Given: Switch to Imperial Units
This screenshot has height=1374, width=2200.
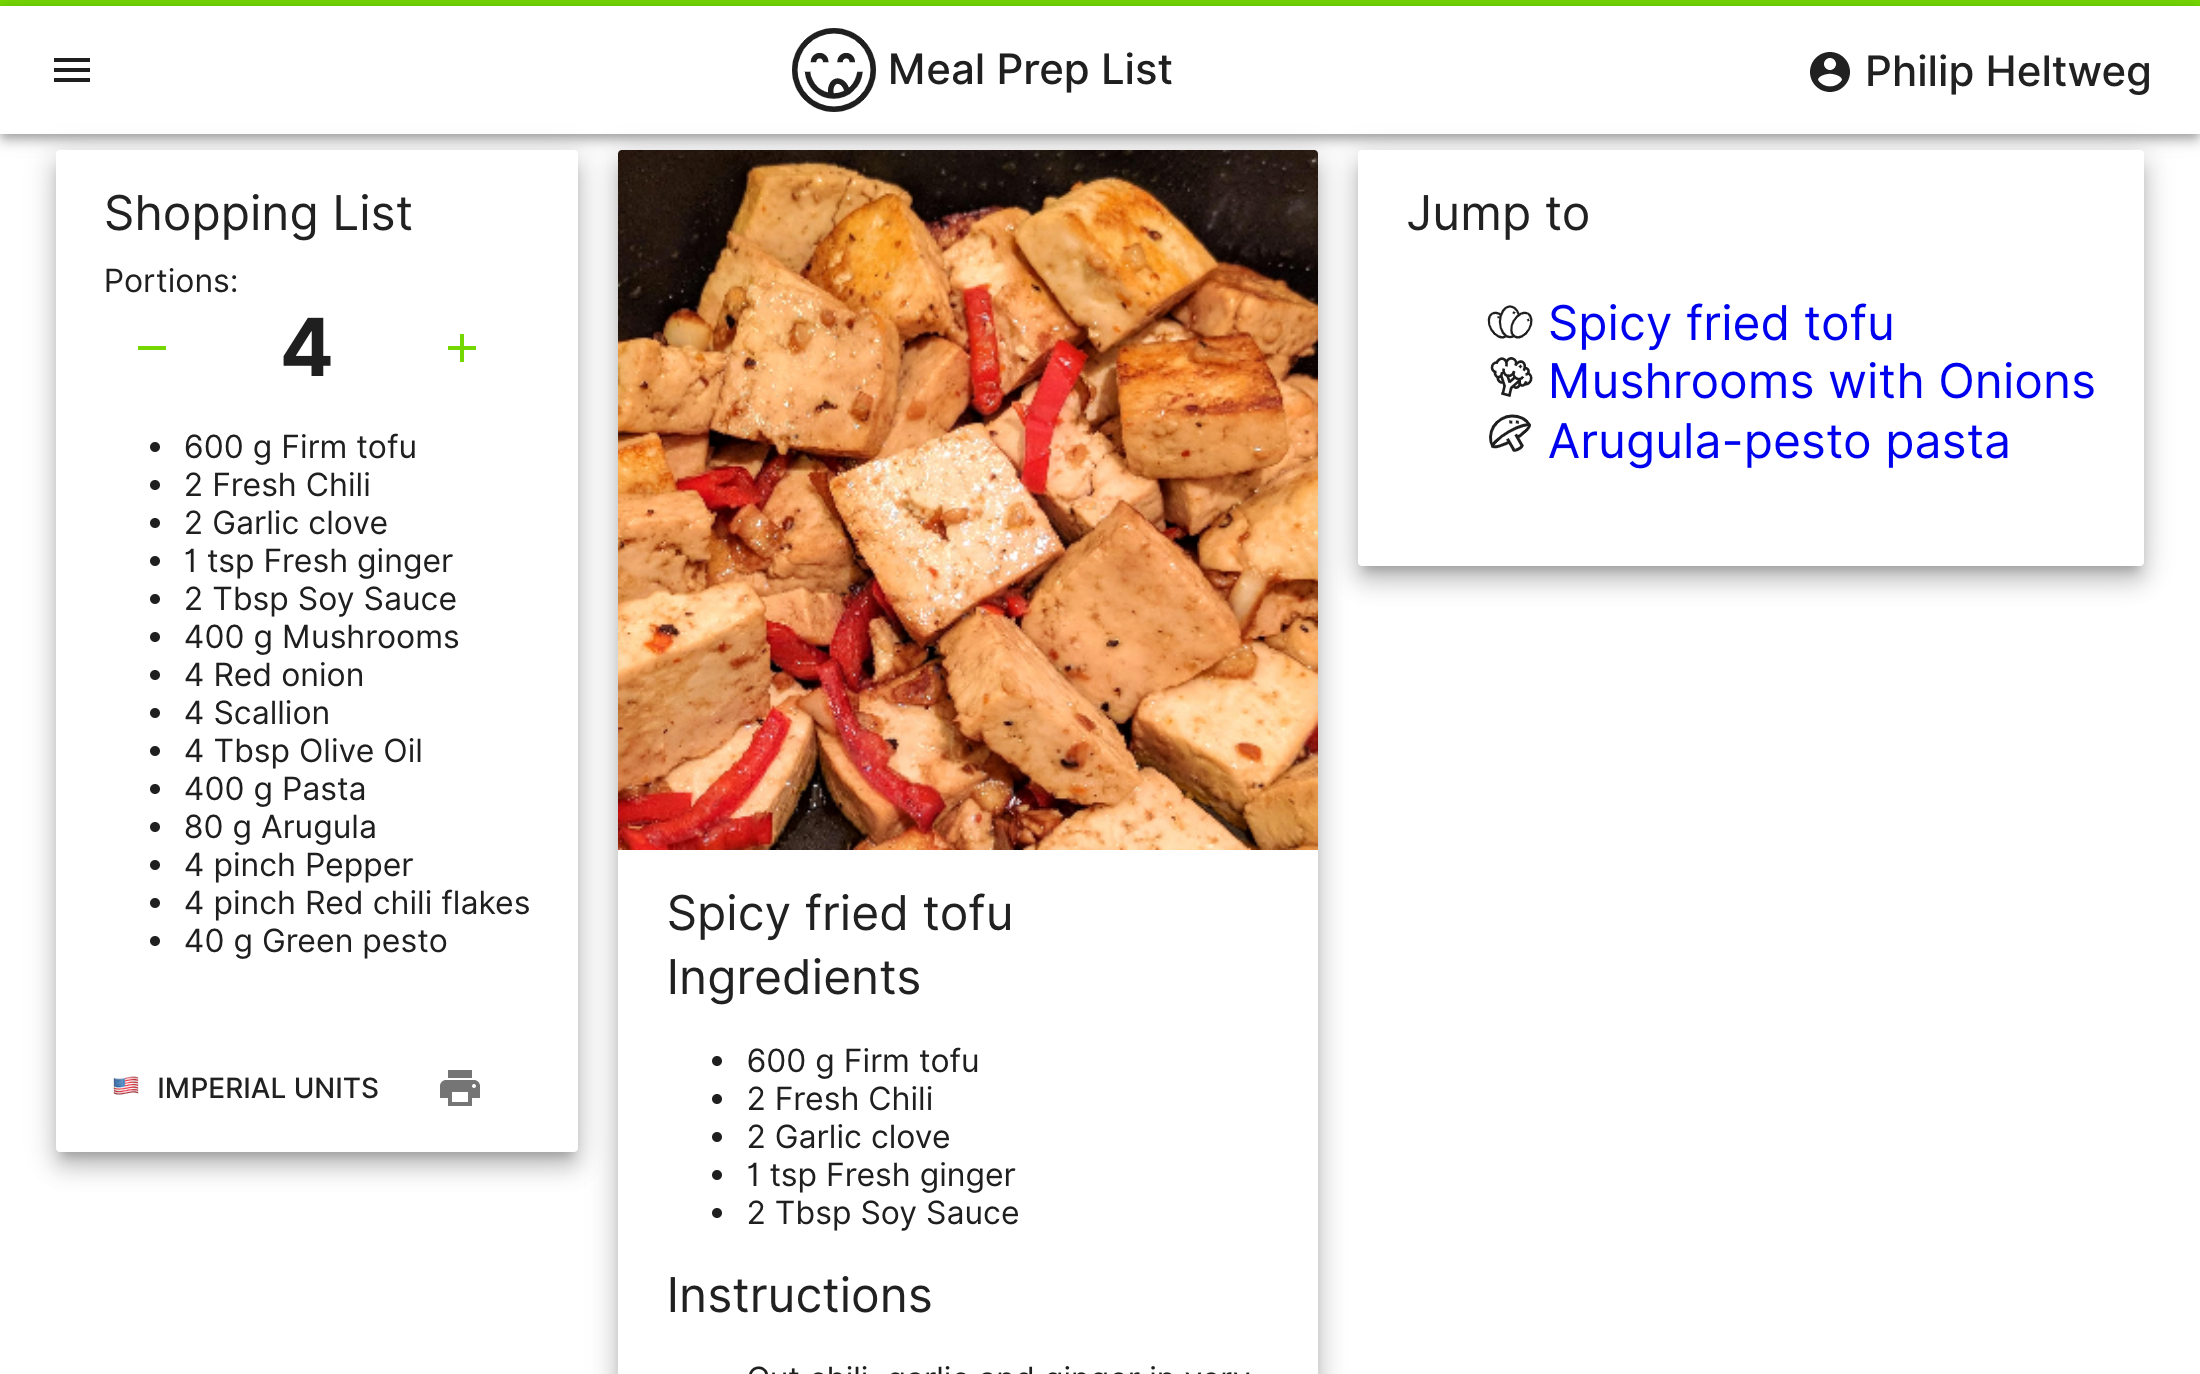Looking at the screenshot, I should [x=267, y=1088].
